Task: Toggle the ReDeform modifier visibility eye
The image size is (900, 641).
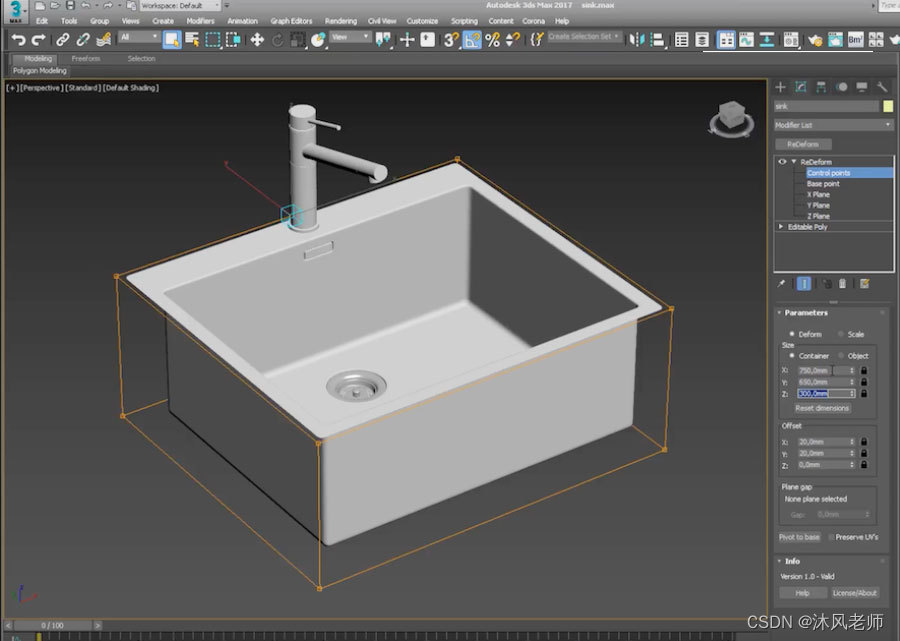Action: pyautogui.click(x=782, y=160)
